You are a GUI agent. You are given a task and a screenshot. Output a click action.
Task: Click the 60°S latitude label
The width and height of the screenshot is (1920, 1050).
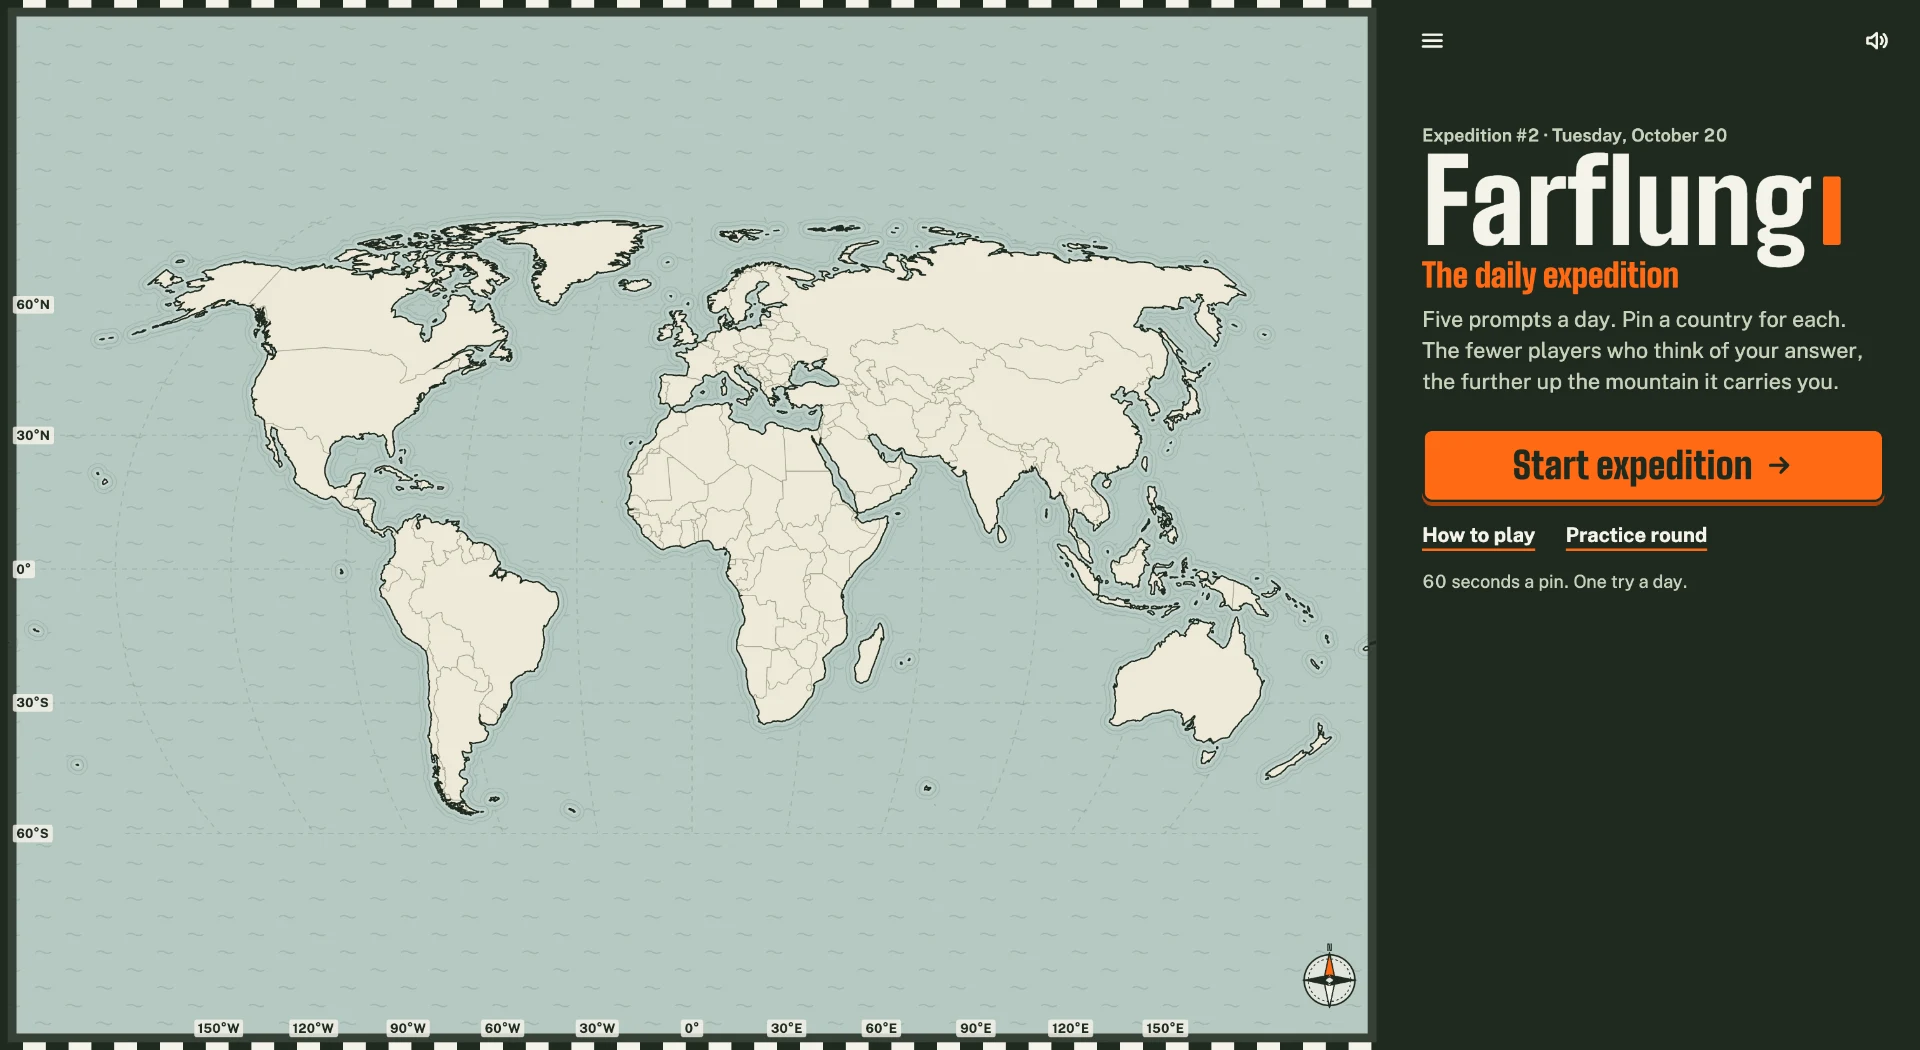32,833
